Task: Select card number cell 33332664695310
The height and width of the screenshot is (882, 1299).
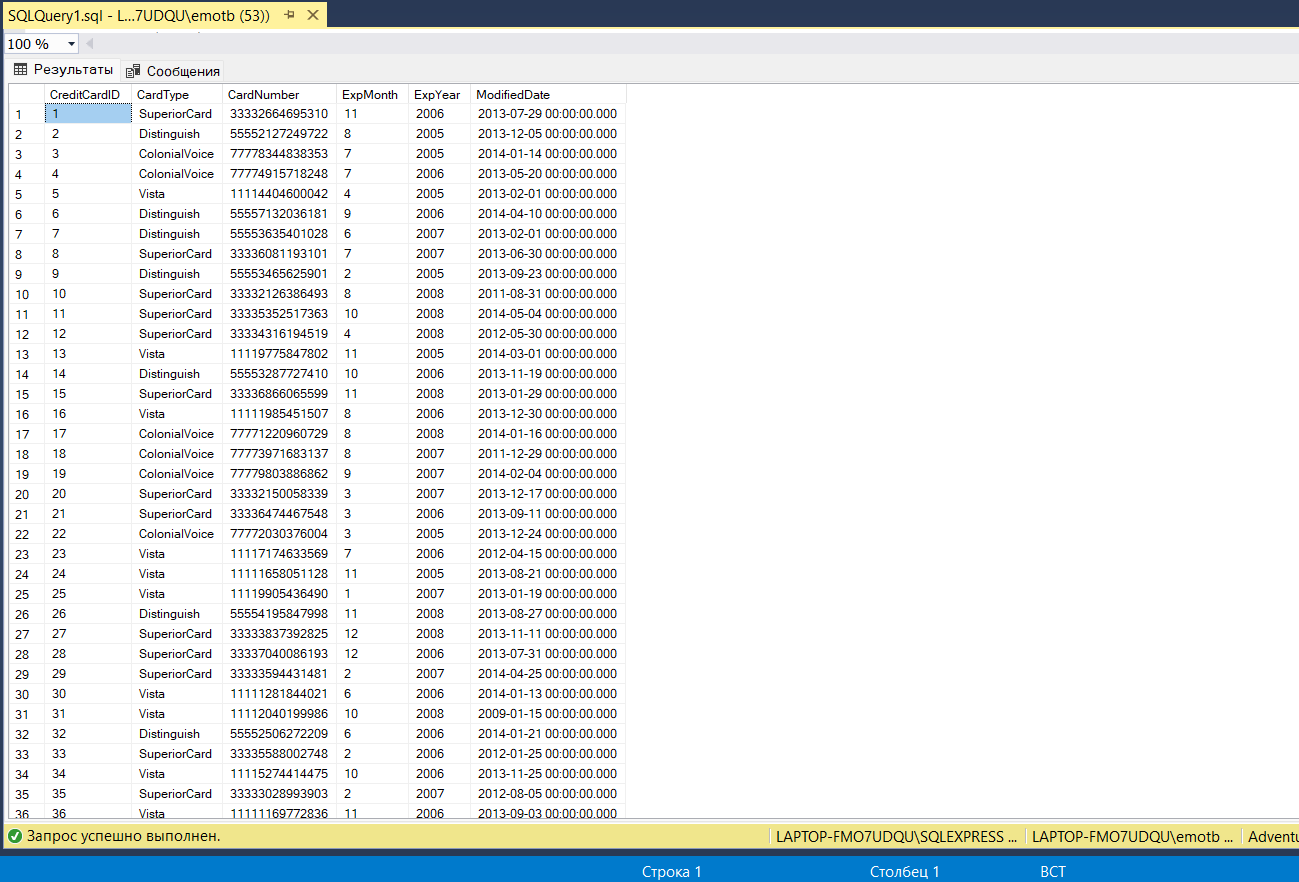Action: pos(279,114)
